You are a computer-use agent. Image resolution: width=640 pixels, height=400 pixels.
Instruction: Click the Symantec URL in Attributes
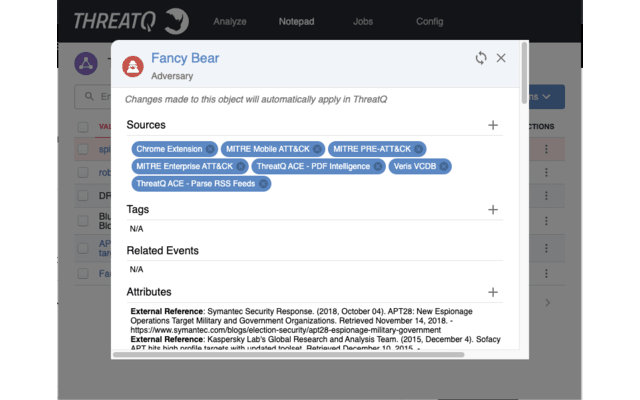(286, 330)
